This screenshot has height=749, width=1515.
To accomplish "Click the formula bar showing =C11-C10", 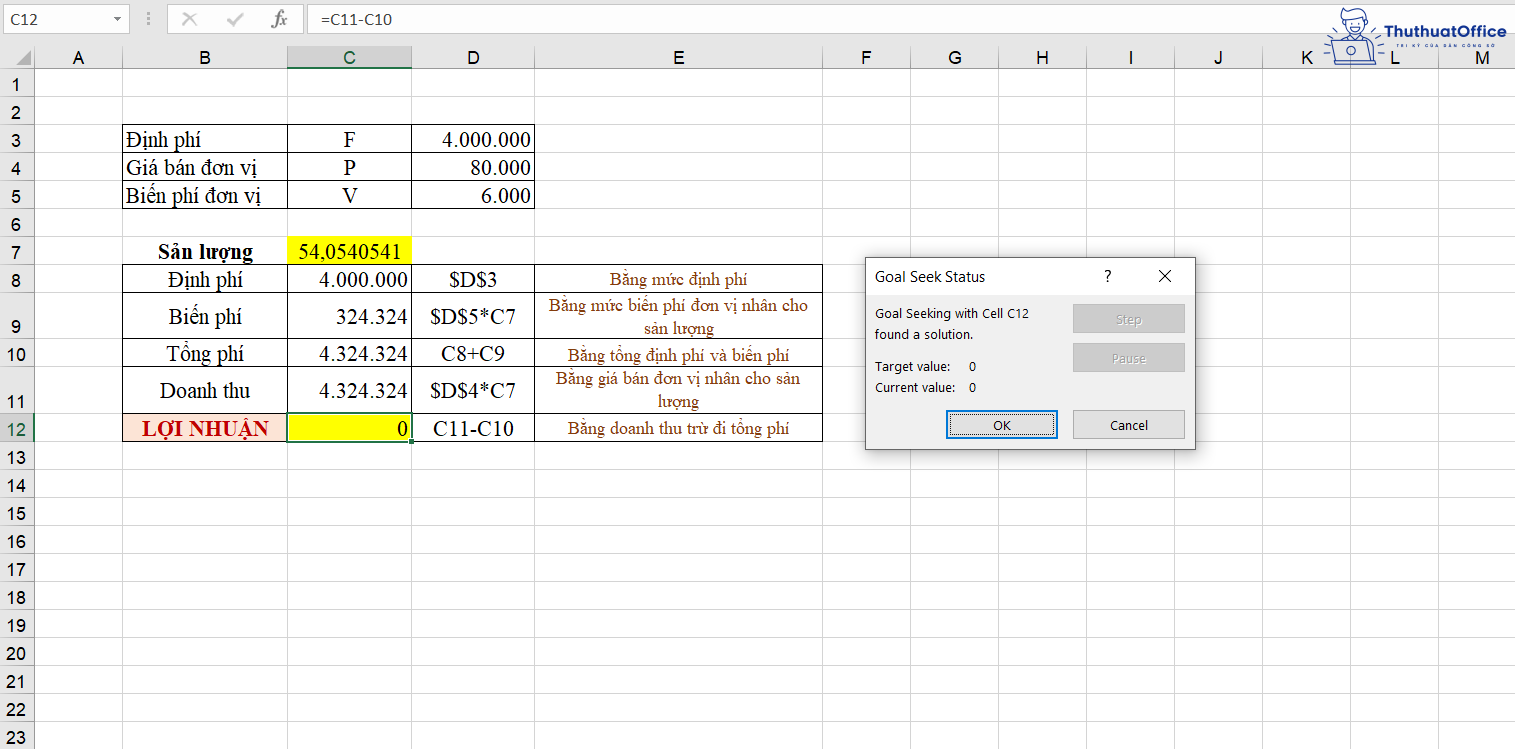I will tap(500, 19).
